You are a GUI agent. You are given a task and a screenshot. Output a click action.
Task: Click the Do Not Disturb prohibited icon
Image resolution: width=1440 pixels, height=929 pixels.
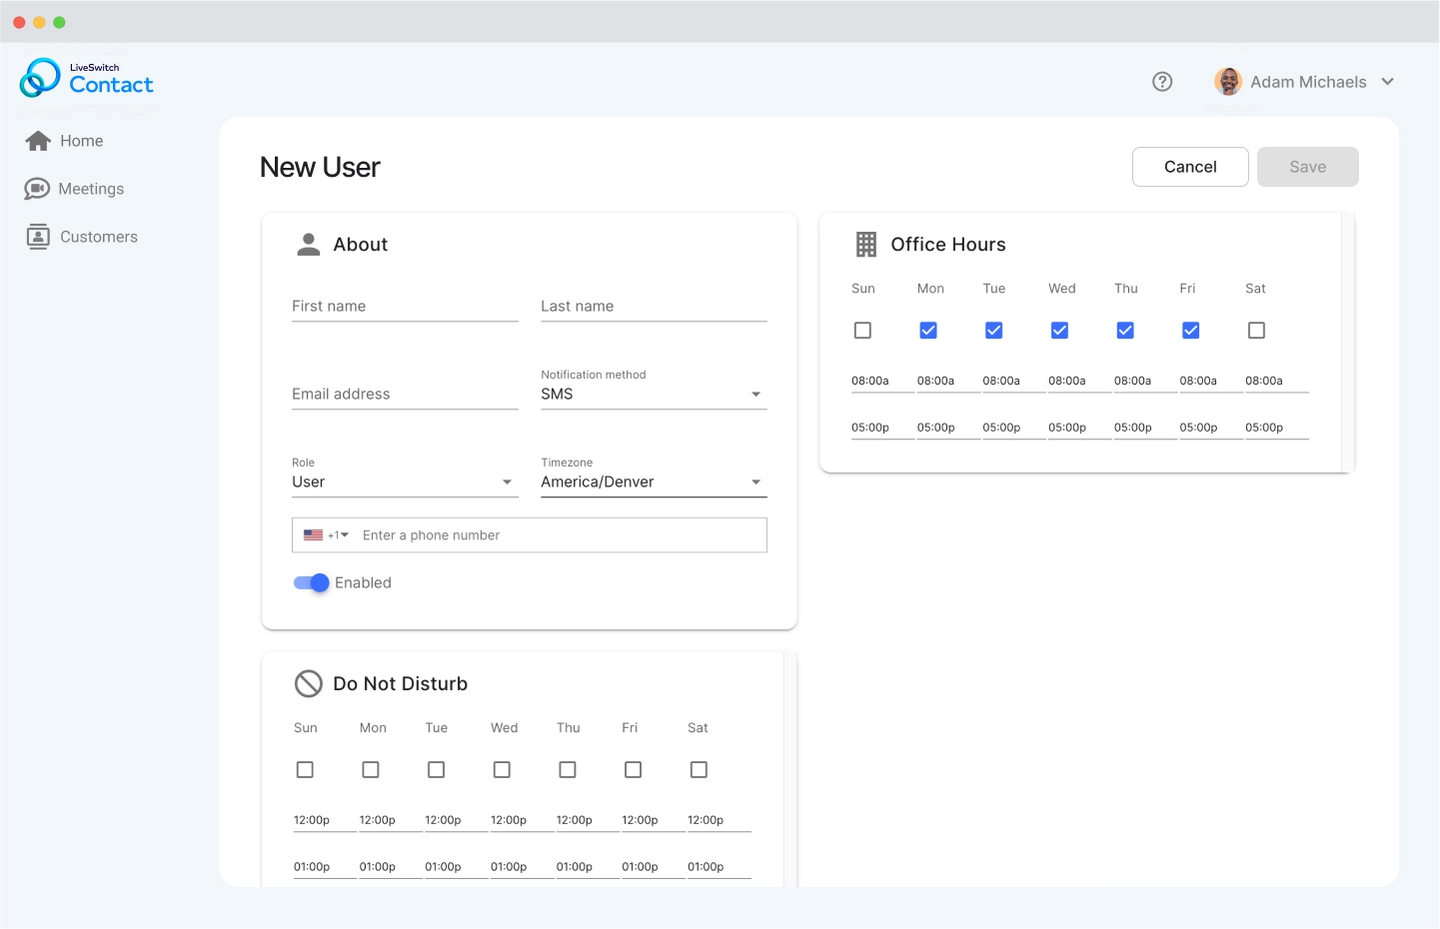point(309,684)
